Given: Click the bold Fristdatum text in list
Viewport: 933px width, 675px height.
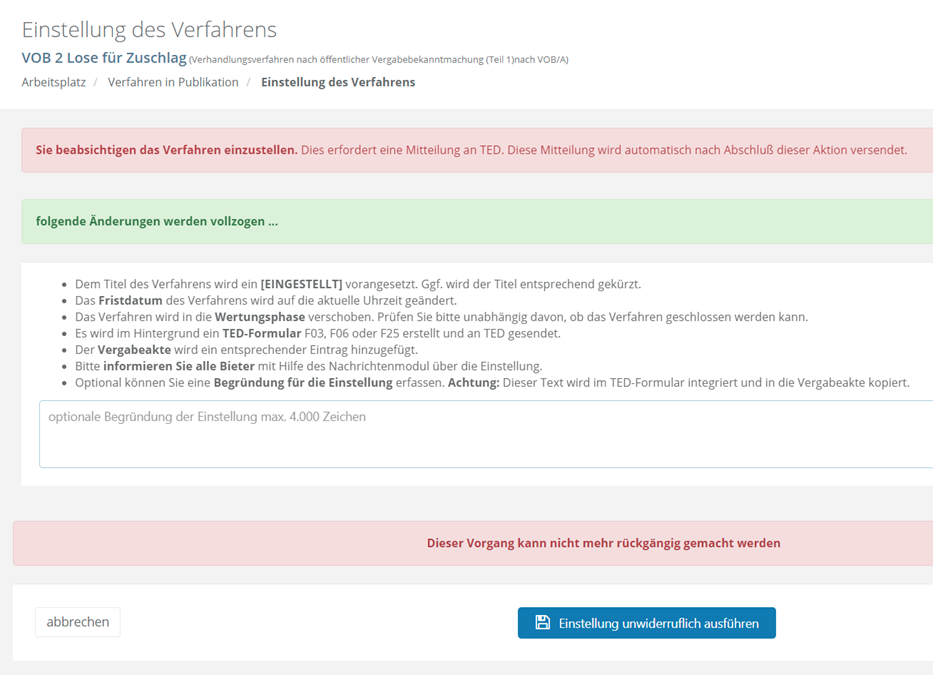Looking at the screenshot, I should click(x=130, y=301).
